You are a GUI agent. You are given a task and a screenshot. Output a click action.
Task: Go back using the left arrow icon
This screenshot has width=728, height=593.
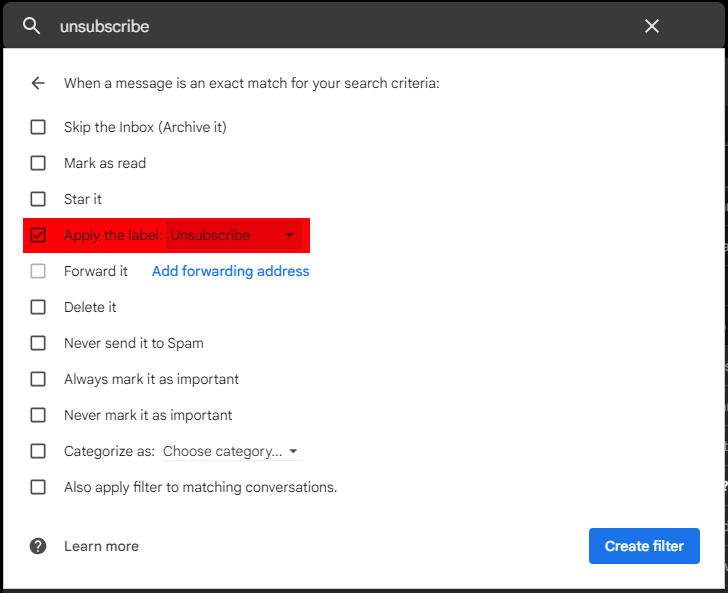click(x=38, y=83)
